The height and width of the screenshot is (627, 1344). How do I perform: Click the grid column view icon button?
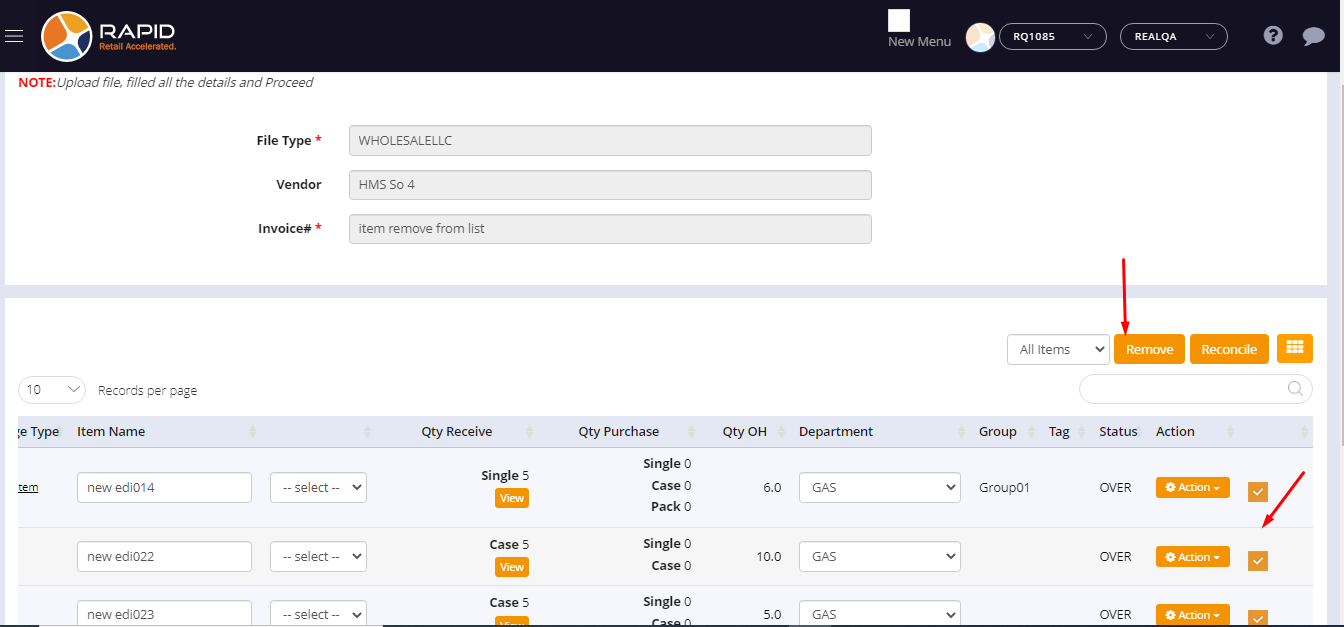[x=1295, y=348]
